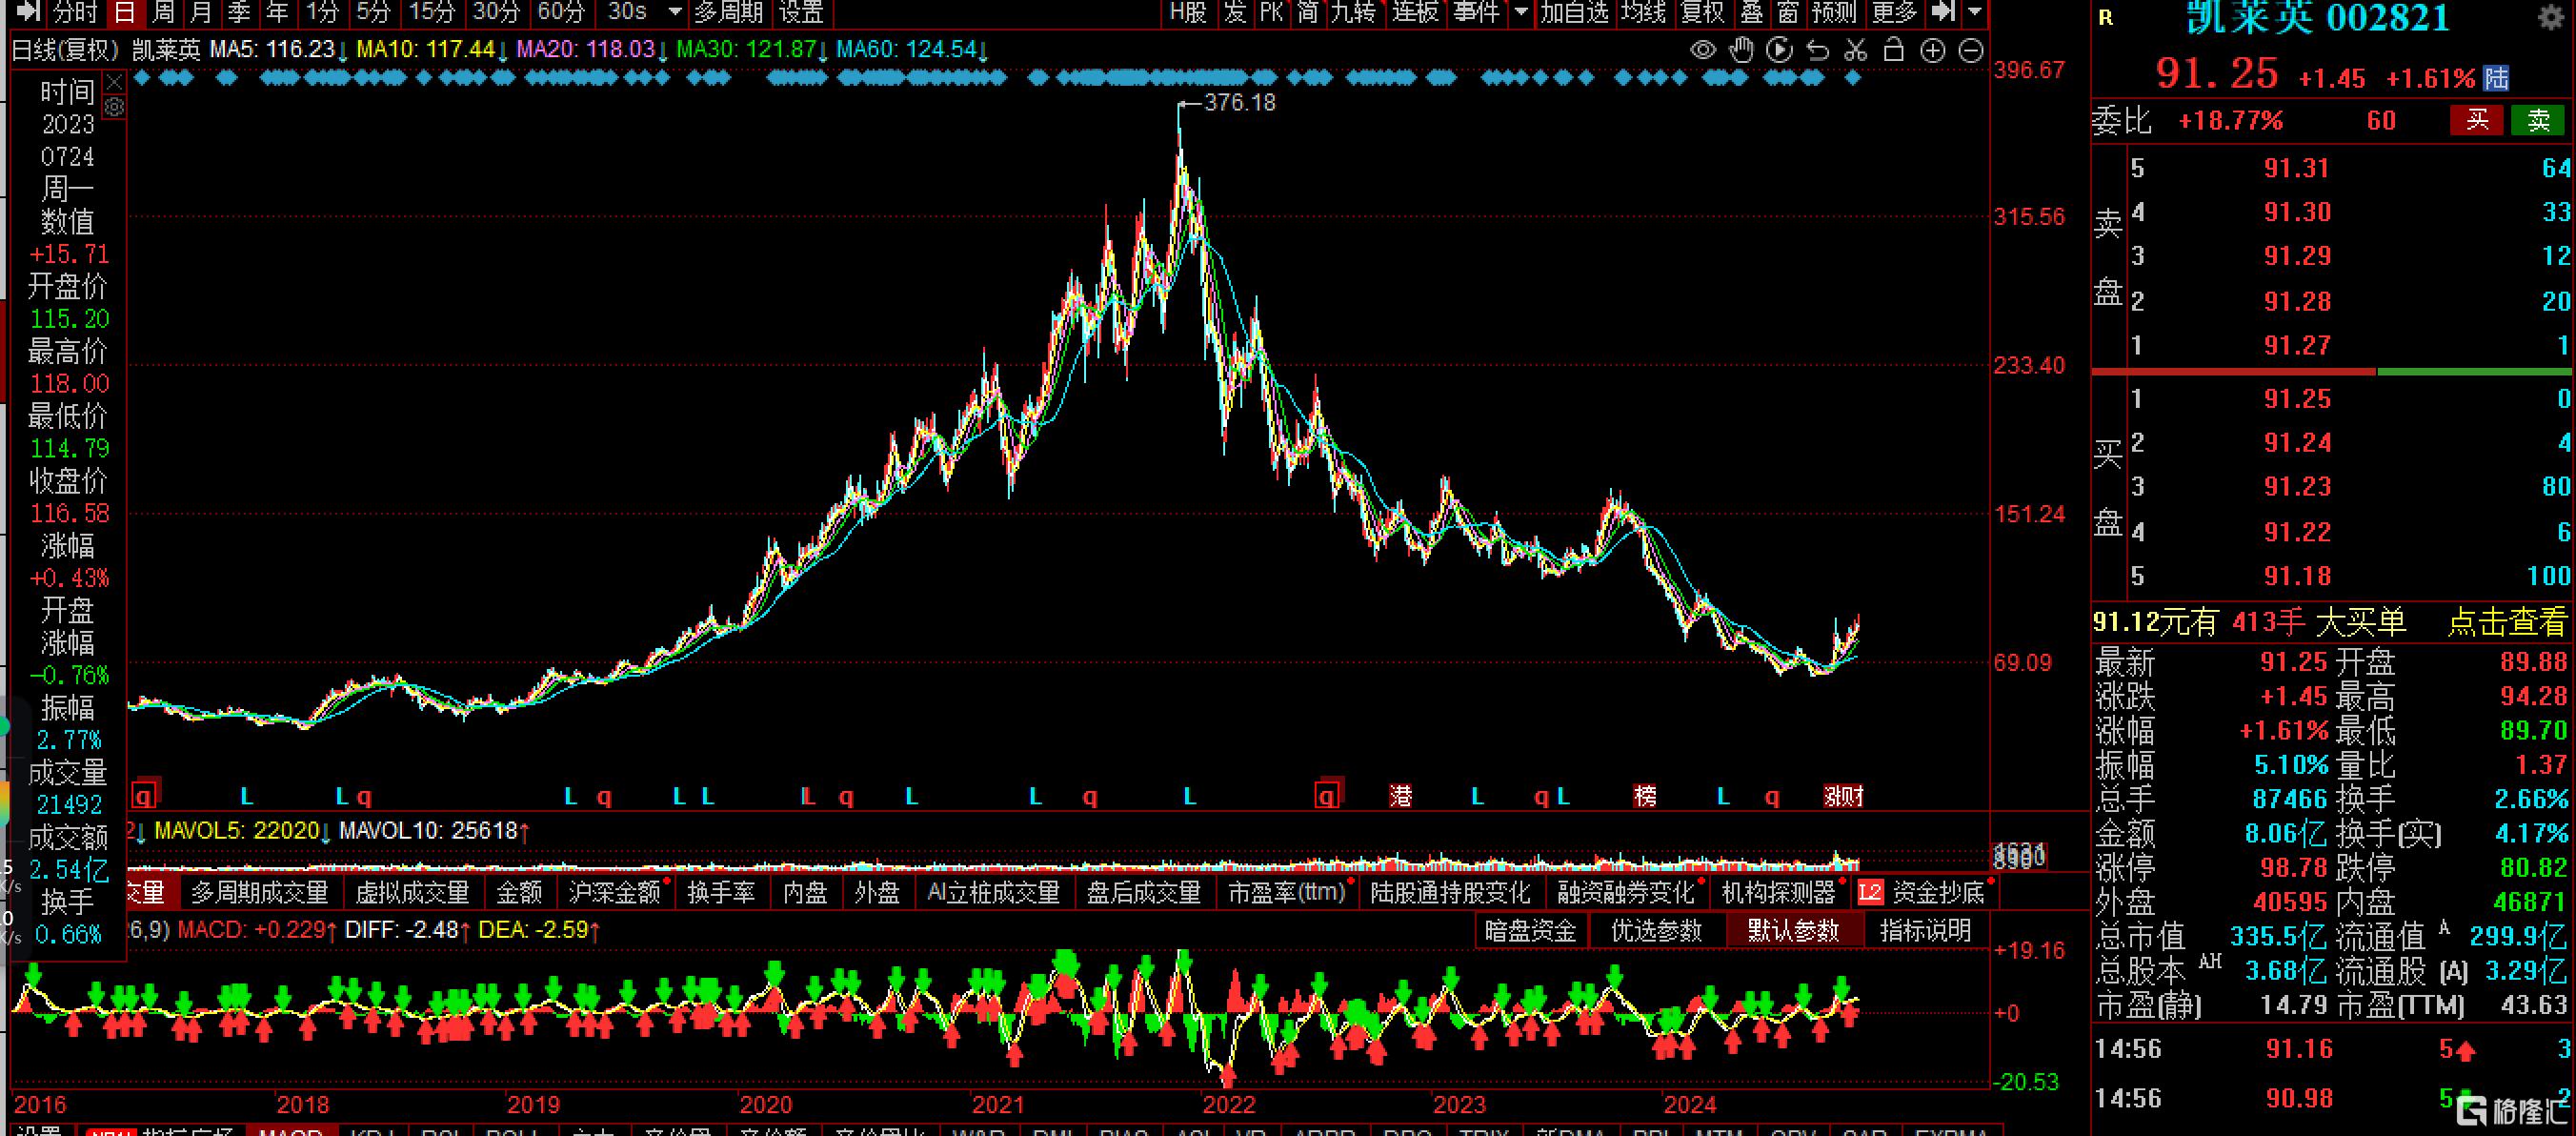Open 陆股通持股变化 indicator tab
Viewport: 2576px width, 1136px height.
tap(1450, 892)
